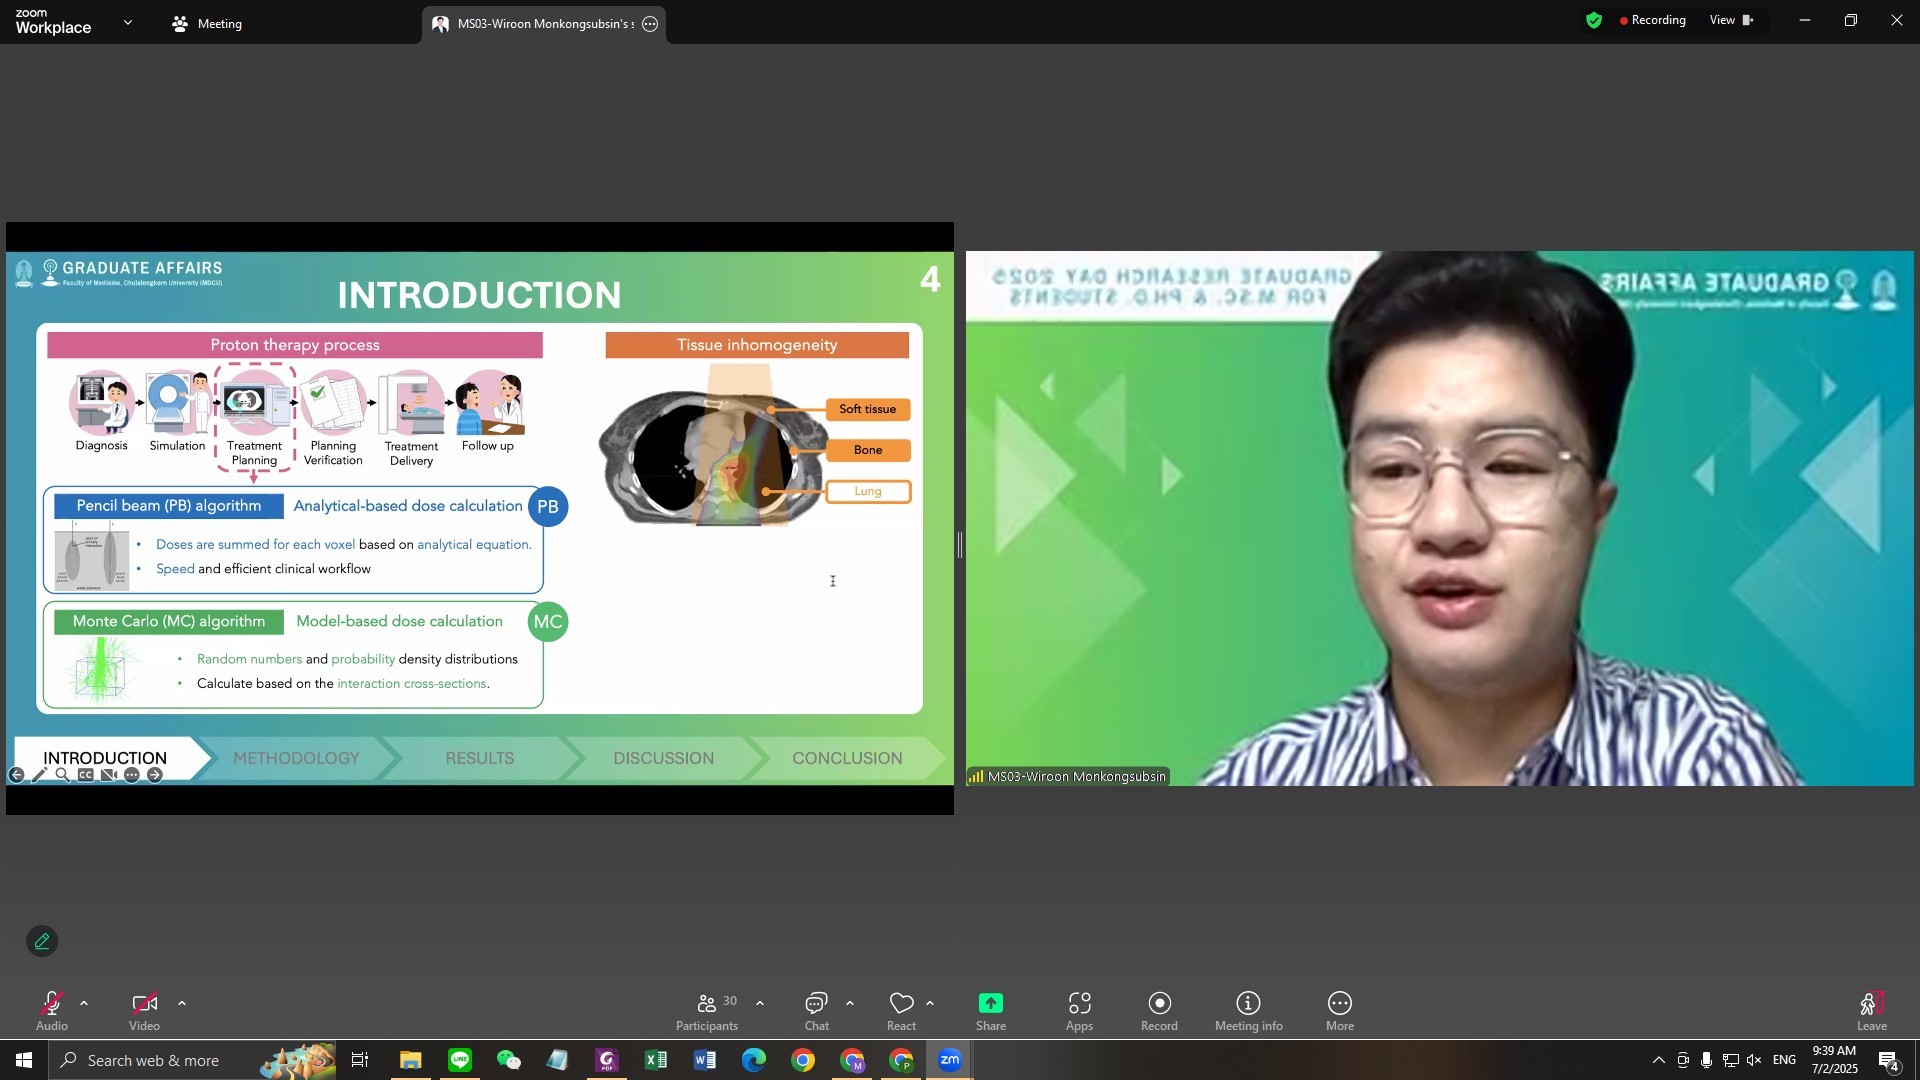
Task: Click the green Share screen button
Action: [990, 1004]
